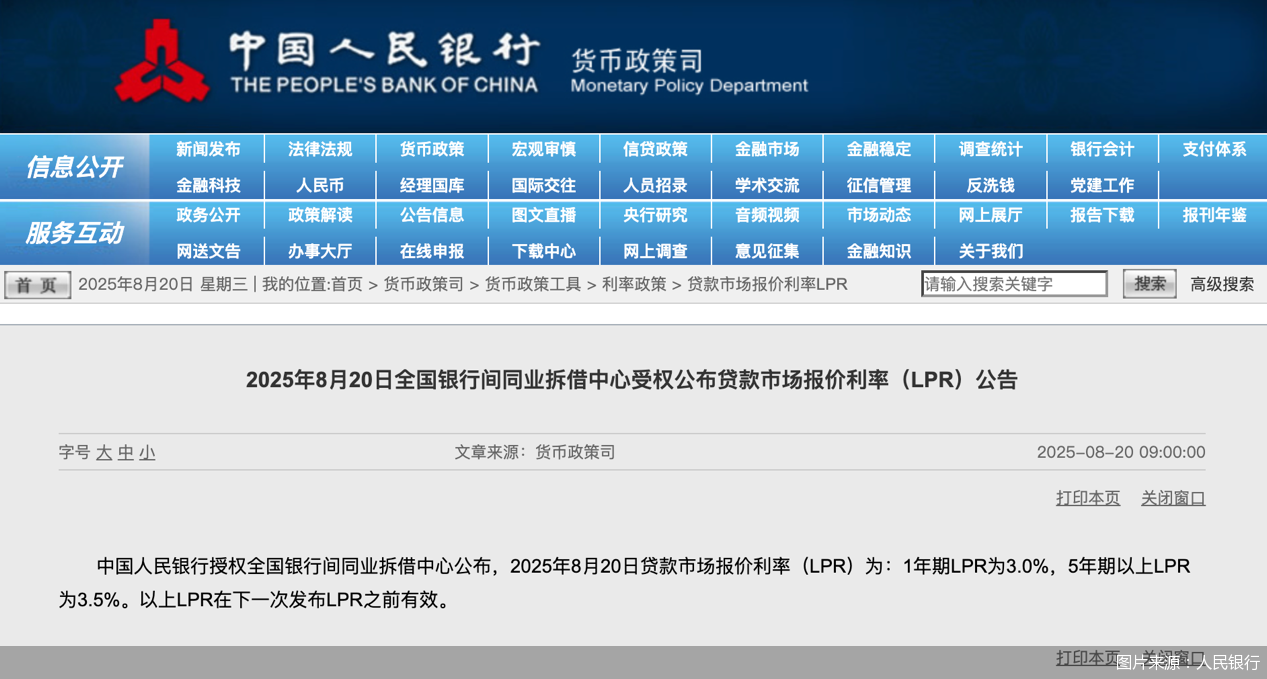The height and width of the screenshot is (679, 1267).
Task: Click the 信息公开 section header
Action: (74, 167)
